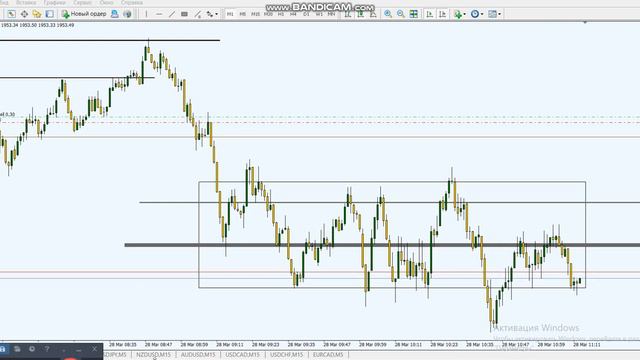The image size is (640, 360).
Task: Open the MetaEditor person icon
Action: click(115, 14)
